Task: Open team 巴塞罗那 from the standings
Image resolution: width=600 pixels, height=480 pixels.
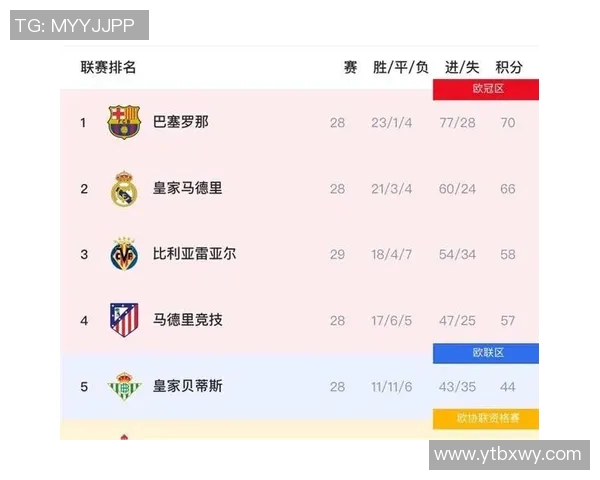Action: click(x=181, y=122)
